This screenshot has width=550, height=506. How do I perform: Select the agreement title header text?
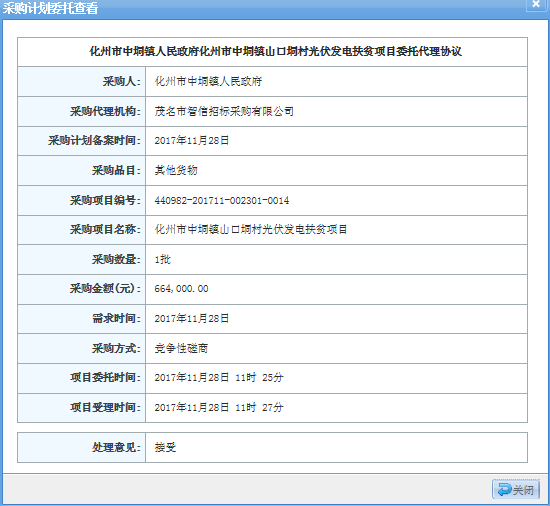pos(275,52)
